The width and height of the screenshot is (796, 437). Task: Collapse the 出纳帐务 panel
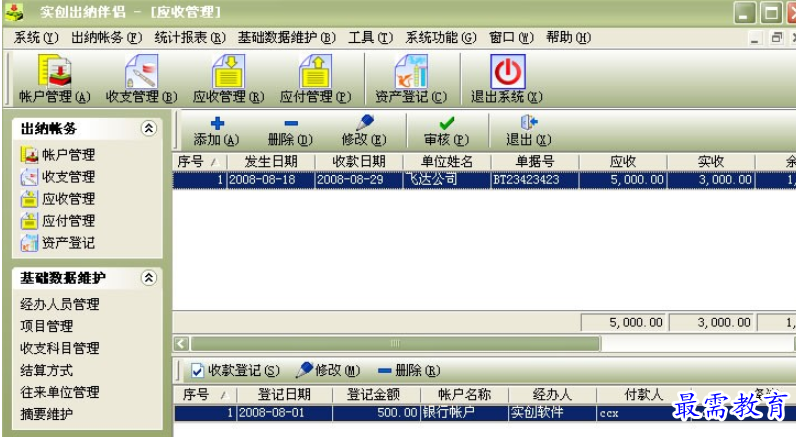149,128
